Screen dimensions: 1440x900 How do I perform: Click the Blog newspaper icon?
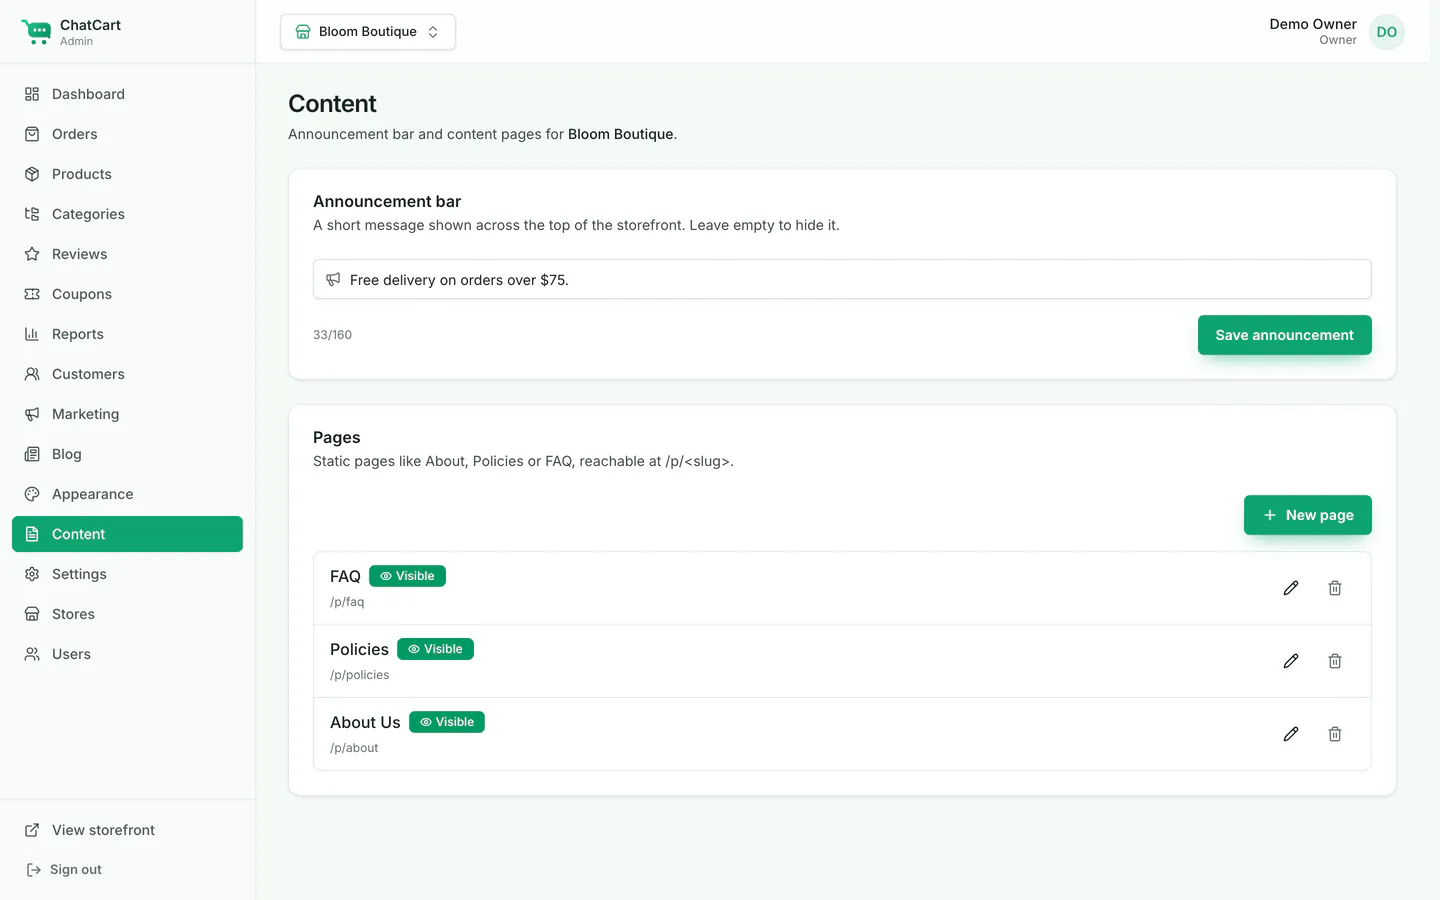coord(32,454)
